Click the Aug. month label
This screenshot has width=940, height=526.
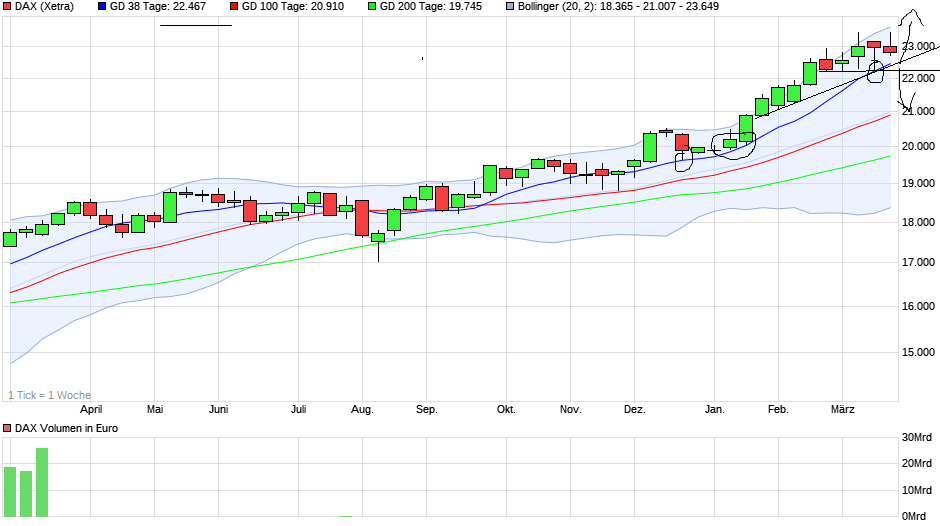click(362, 410)
